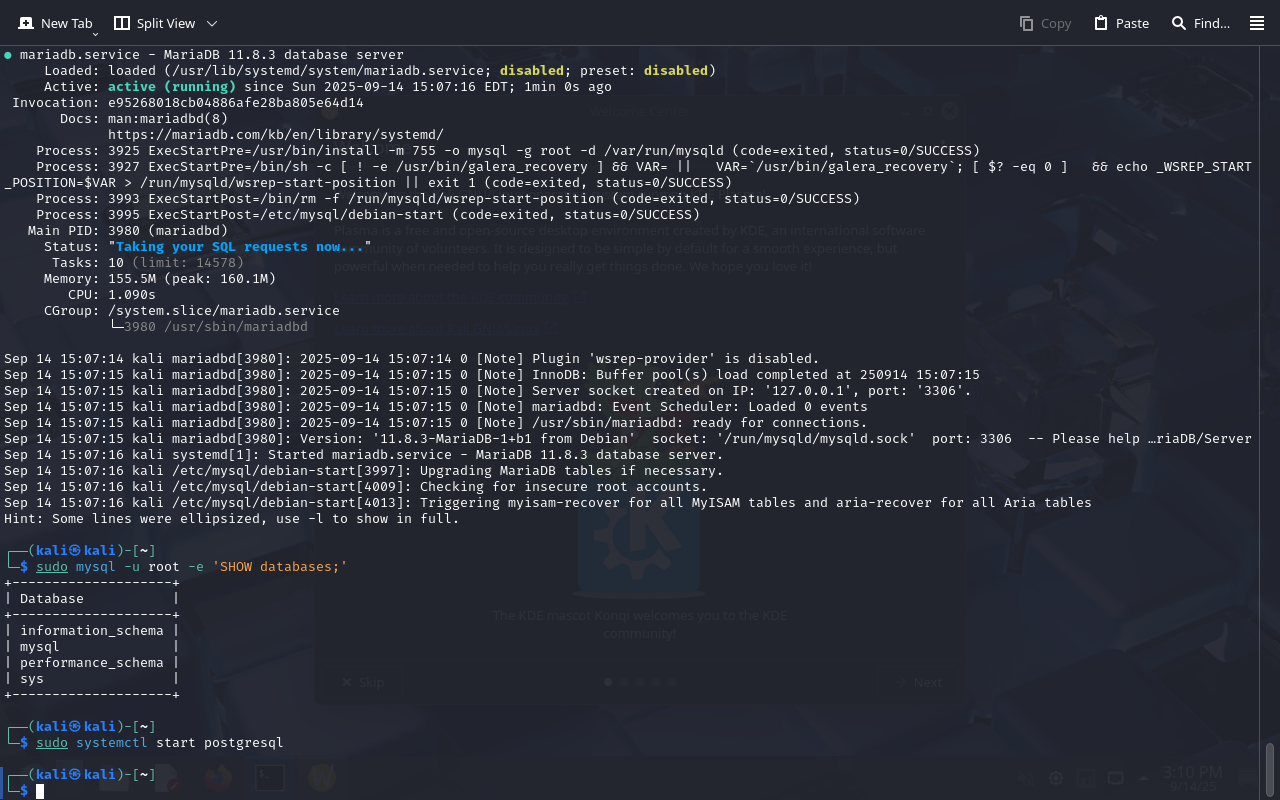Click 'Started mariadb.service' systemd log line
The width and height of the screenshot is (1280, 800).
(364, 454)
